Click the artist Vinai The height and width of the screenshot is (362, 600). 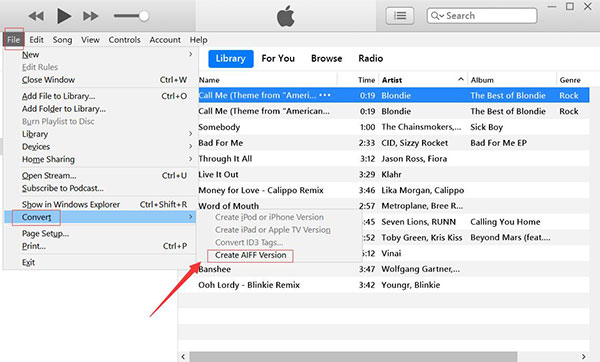pos(391,253)
